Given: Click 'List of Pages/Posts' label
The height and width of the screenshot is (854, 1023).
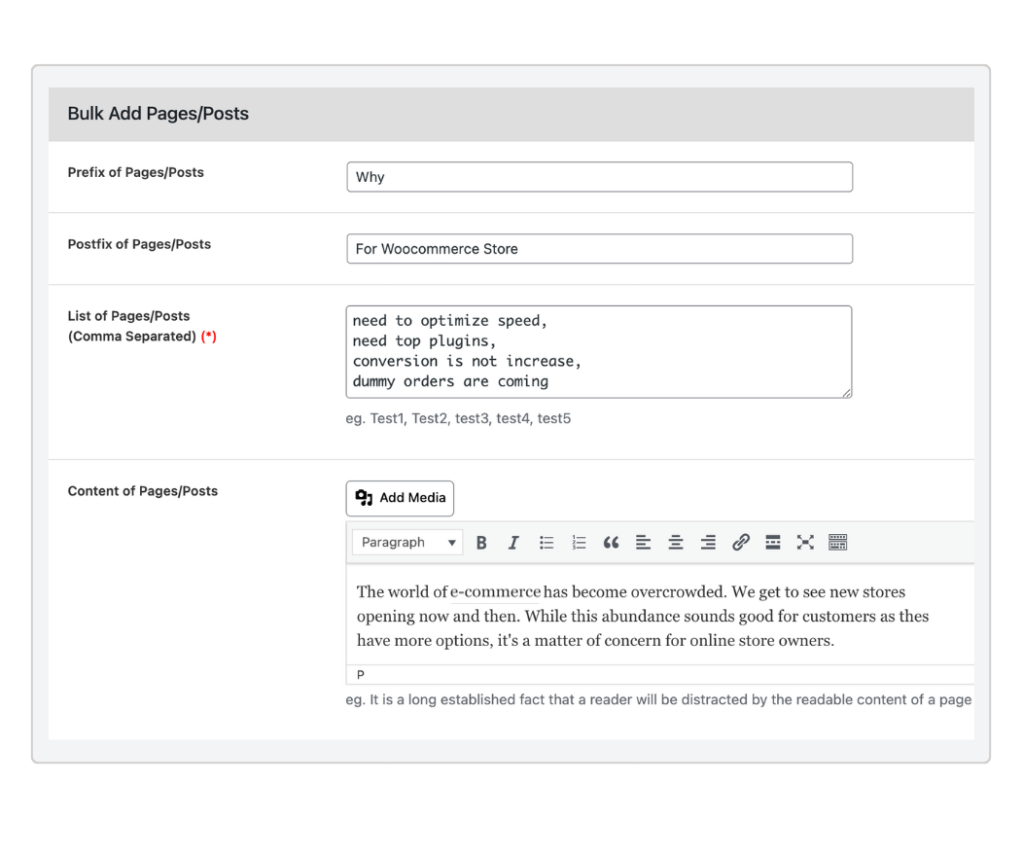Looking at the screenshot, I should click(129, 316).
